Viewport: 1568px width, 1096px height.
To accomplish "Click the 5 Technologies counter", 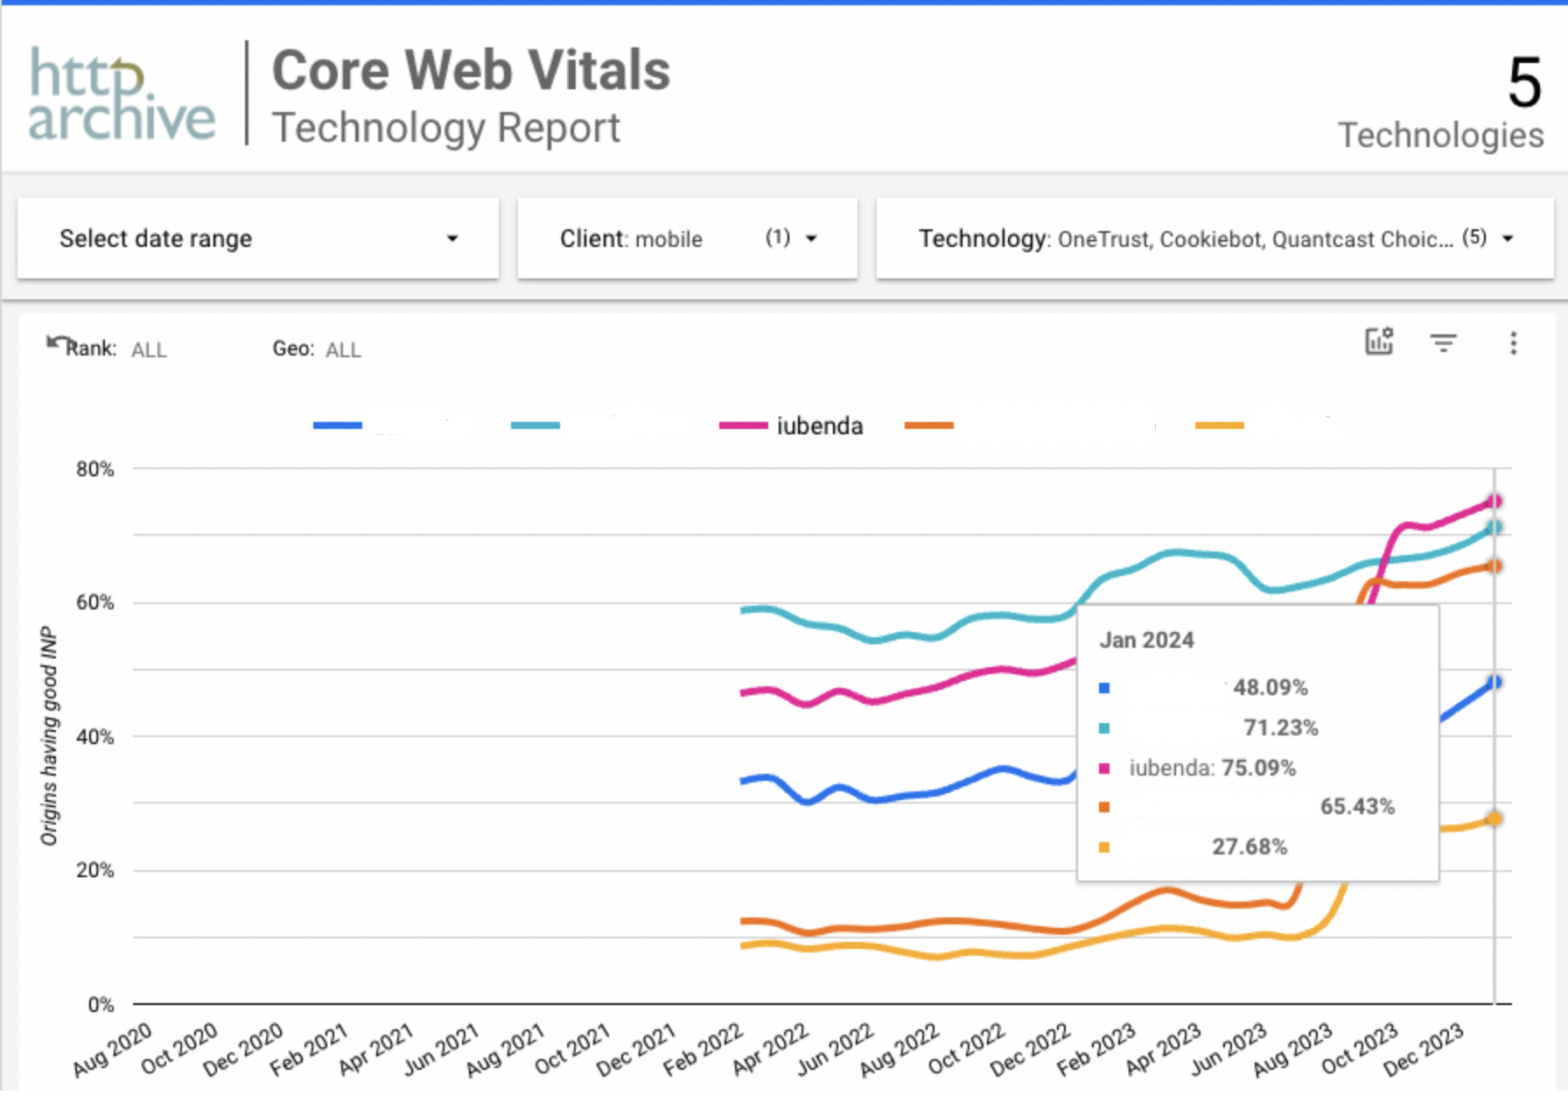I will point(1440,100).
